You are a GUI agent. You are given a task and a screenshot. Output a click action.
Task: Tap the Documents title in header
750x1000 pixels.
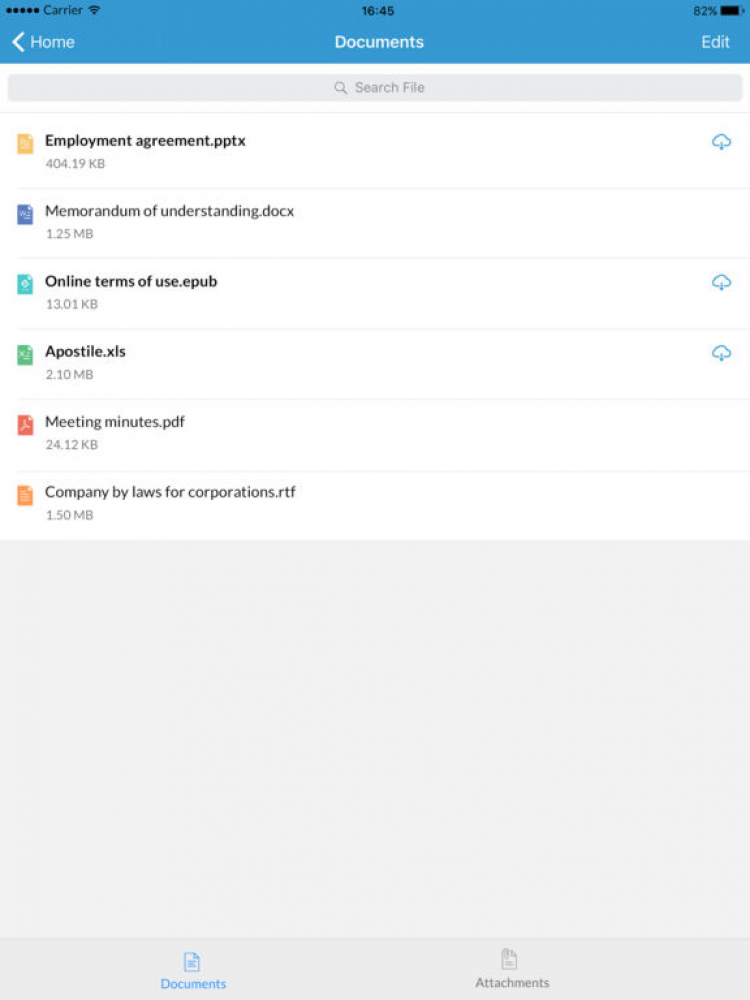[379, 42]
